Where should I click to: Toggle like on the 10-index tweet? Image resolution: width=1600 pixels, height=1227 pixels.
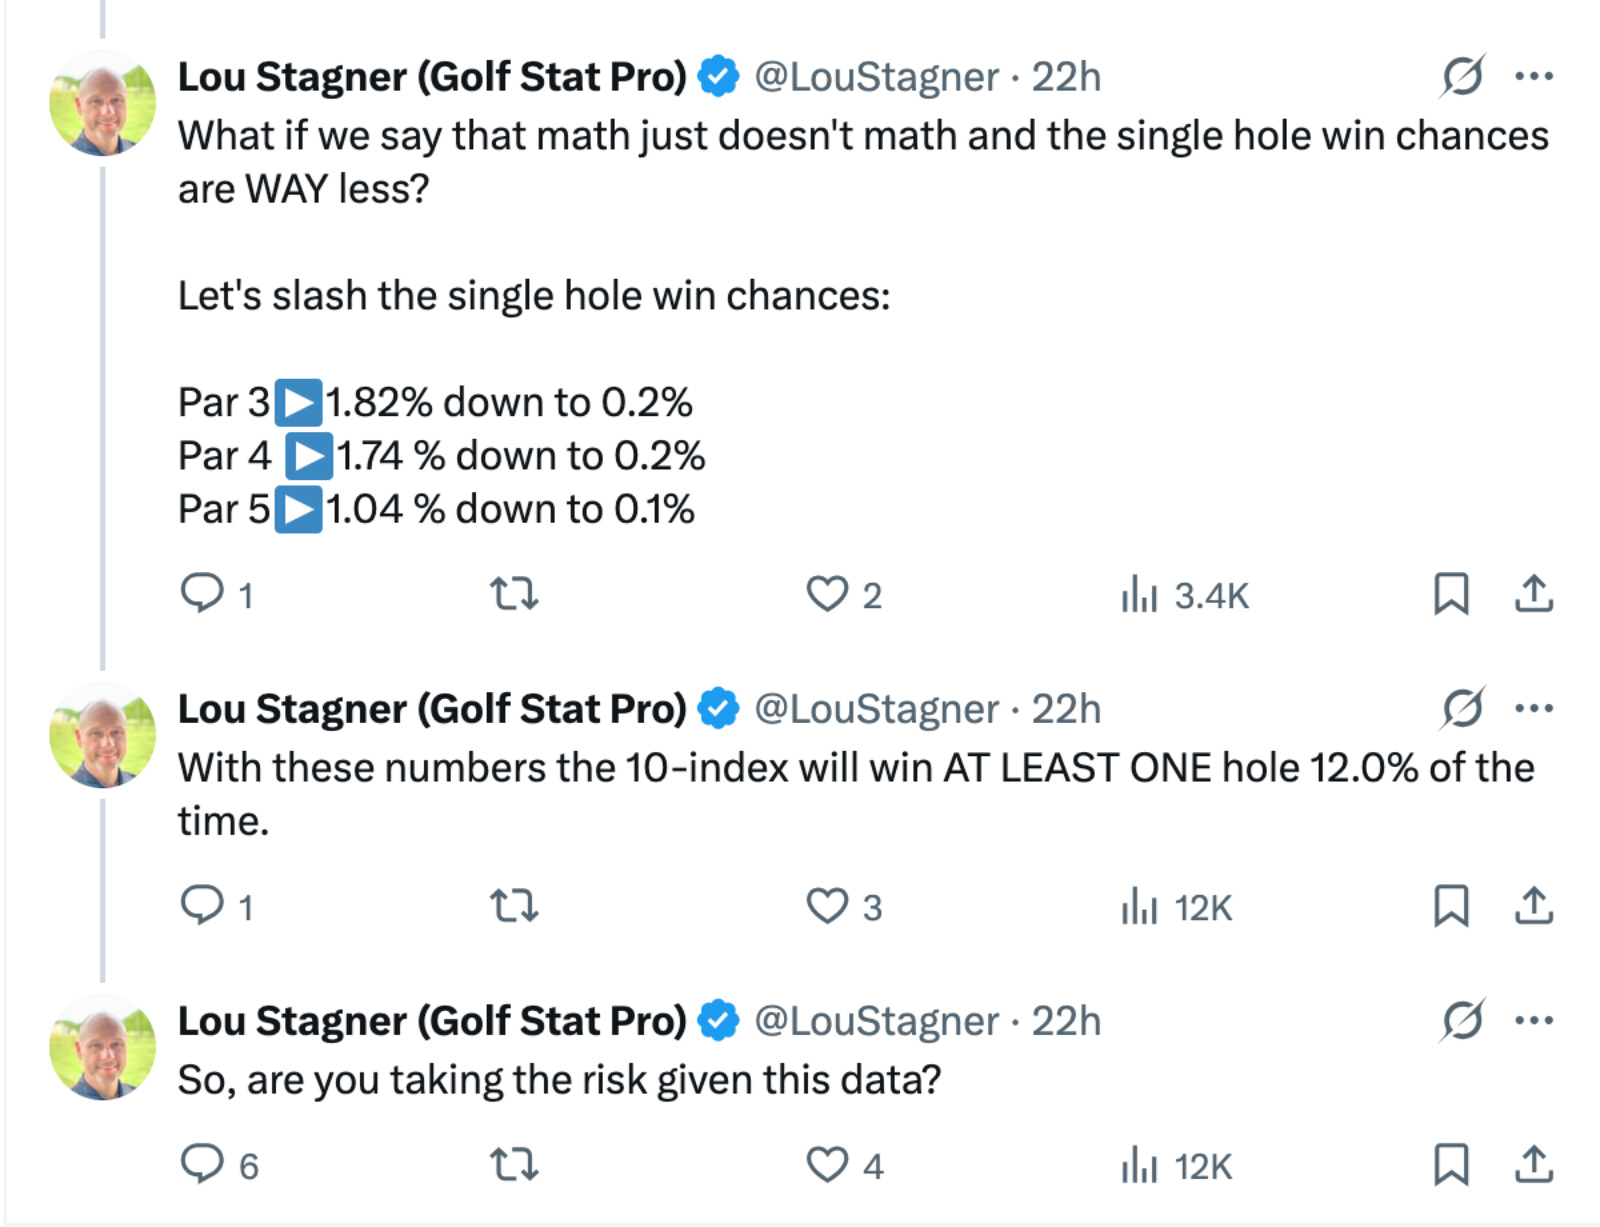pyautogui.click(x=828, y=907)
